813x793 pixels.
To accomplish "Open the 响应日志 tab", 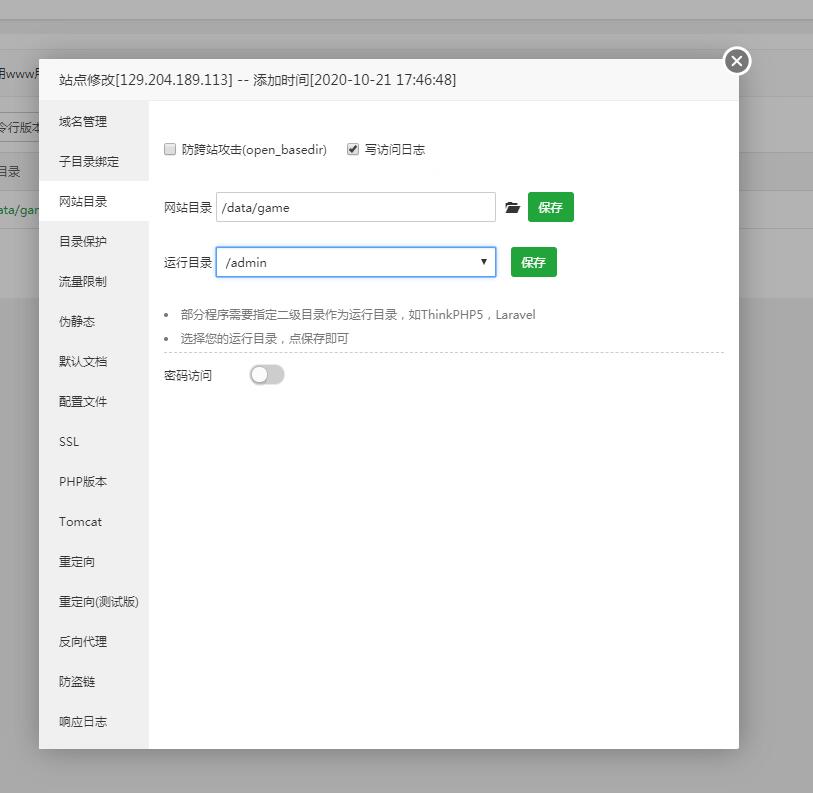I will pos(83,722).
